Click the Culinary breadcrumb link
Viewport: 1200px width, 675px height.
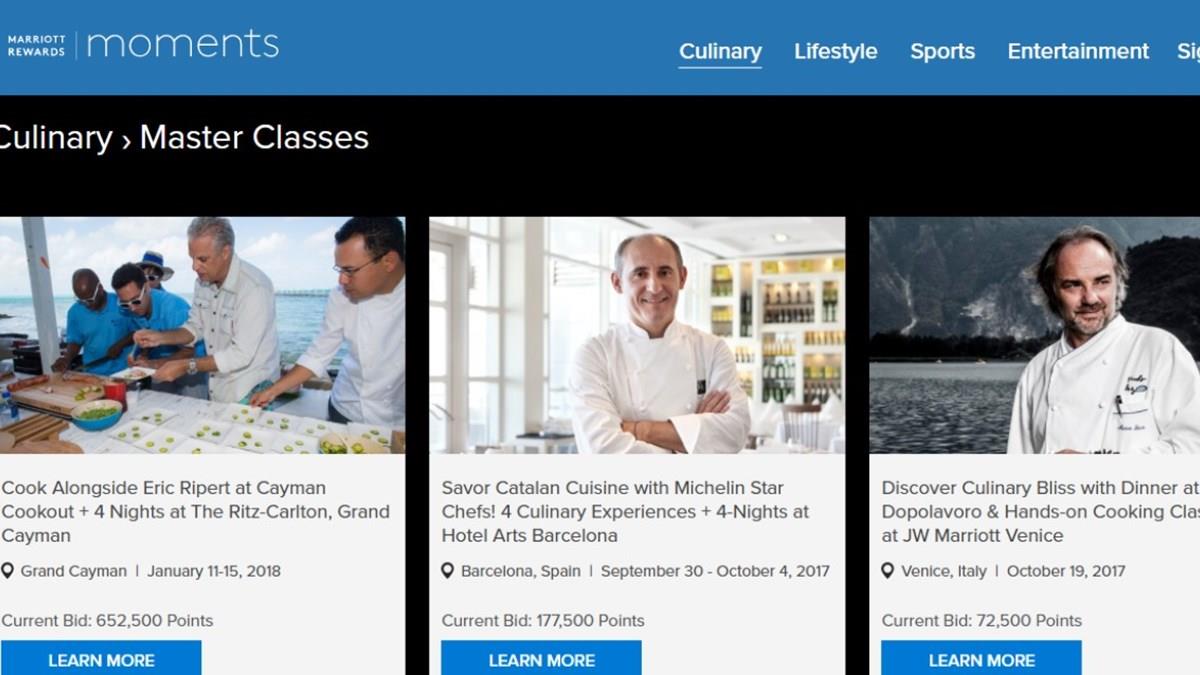coord(55,137)
